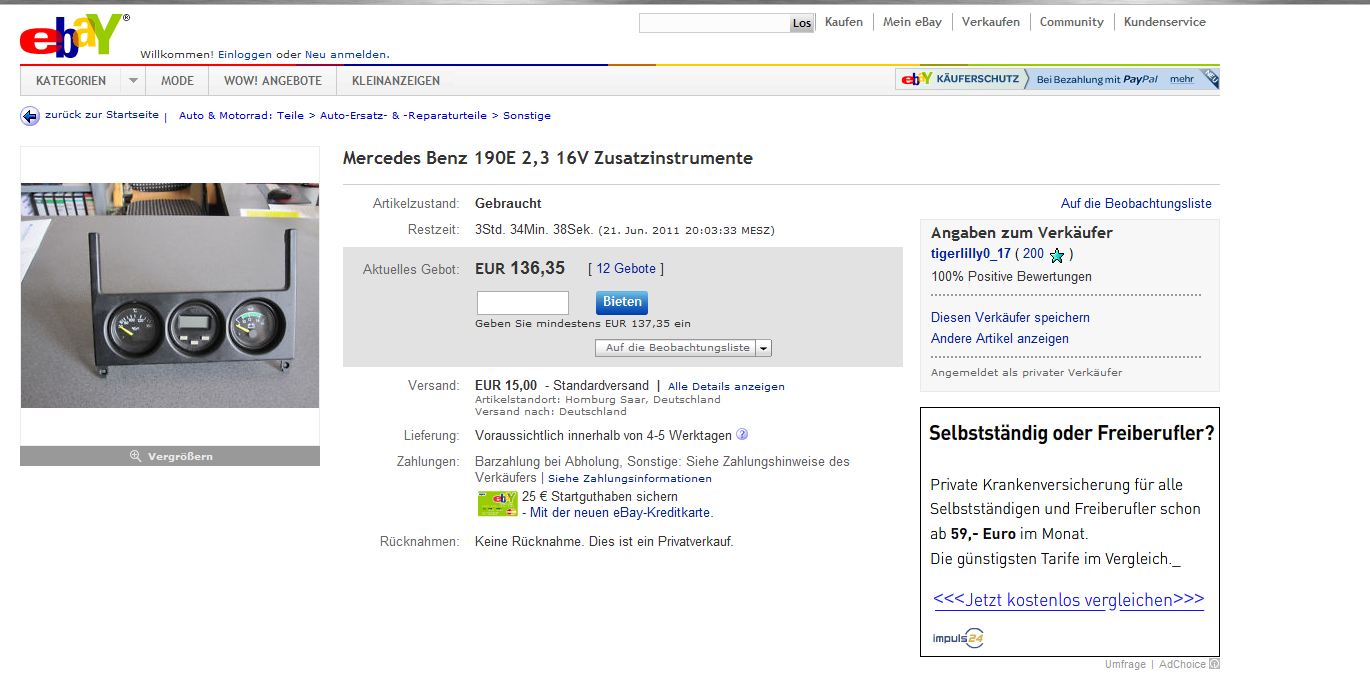Screen dimensions: 1370x680
Task: Click the shipping cost EUR 15,00
Action: point(506,386)
